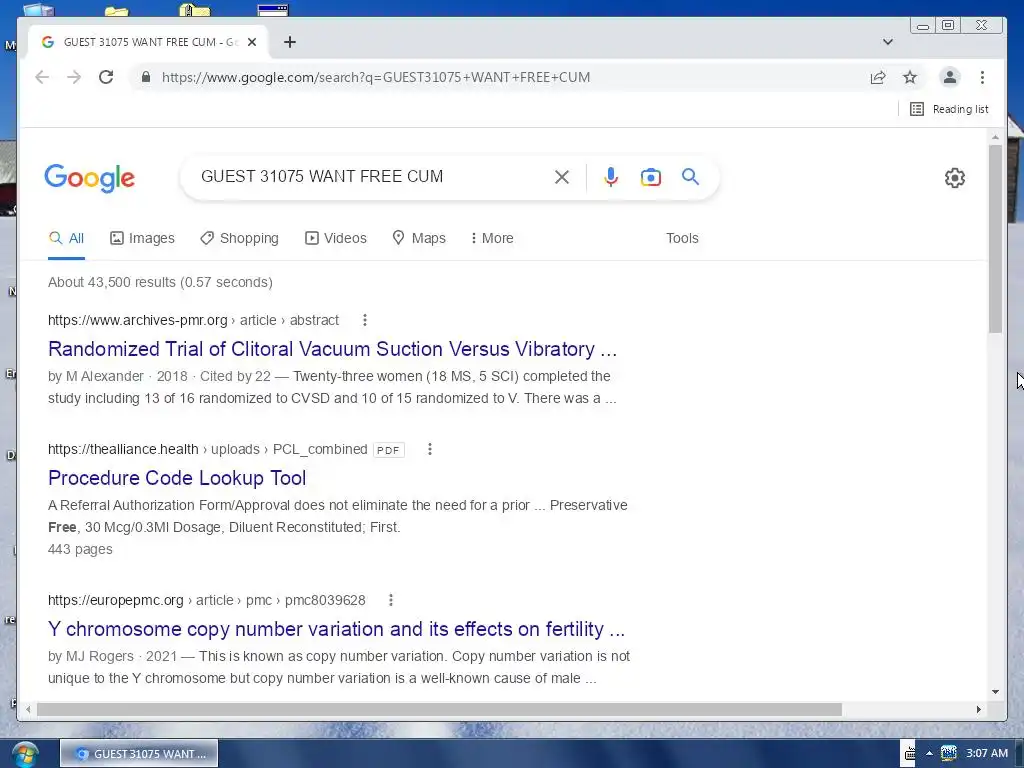Switch to Images results tab

point(142,238)
